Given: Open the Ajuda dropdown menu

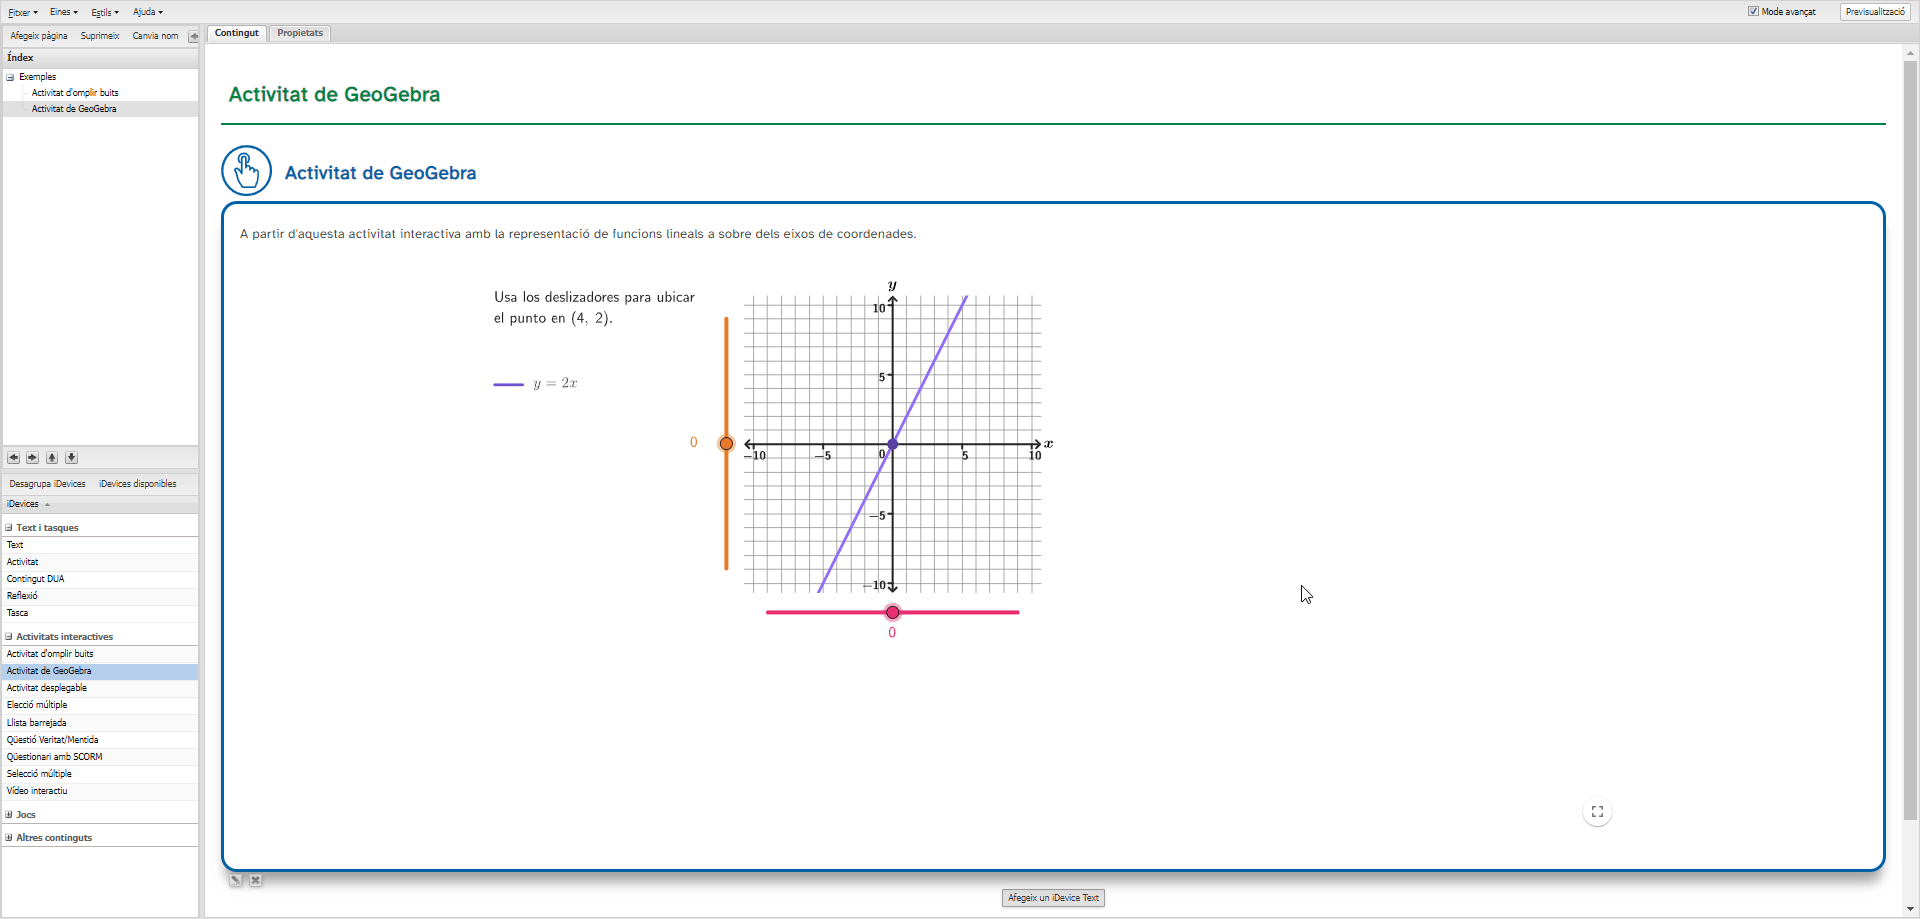Looking at the screenshot, I should pyautogui.click(x=147, y=12).
